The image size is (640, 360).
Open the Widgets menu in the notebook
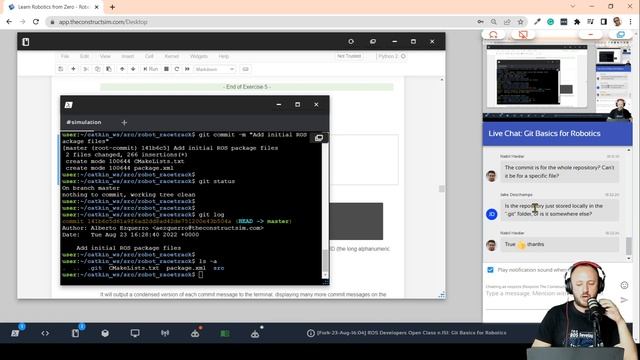tap(199, 56)
